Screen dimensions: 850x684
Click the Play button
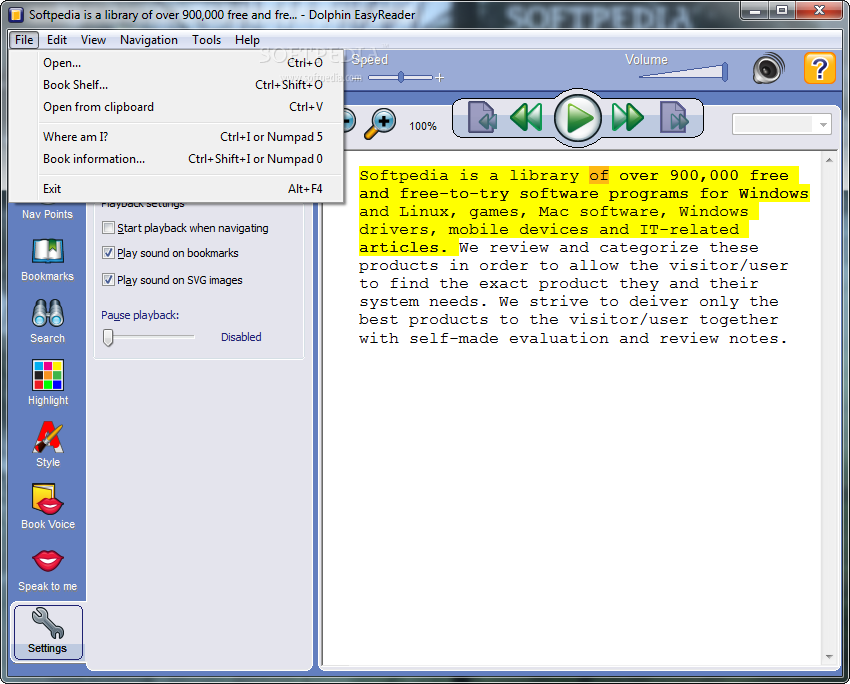coord(578,118)
